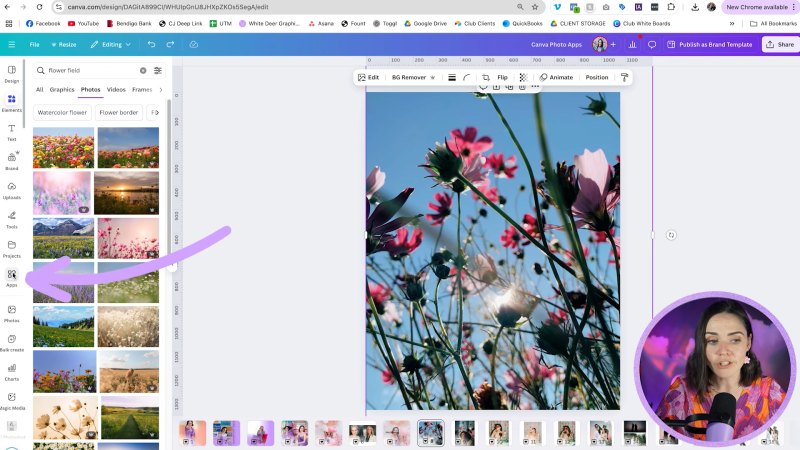
Task: Open the QuickBooks bookmark
Action: coord(522,23)
